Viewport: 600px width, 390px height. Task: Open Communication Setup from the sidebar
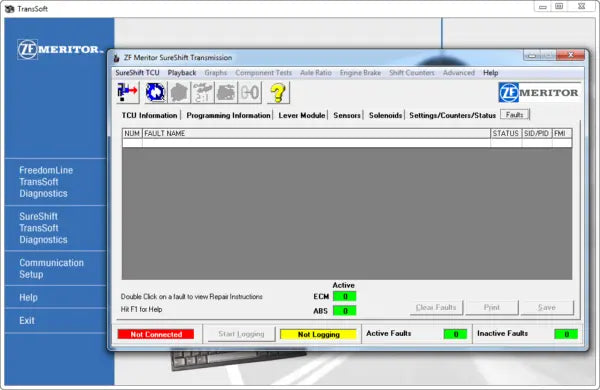coord(51,268)
